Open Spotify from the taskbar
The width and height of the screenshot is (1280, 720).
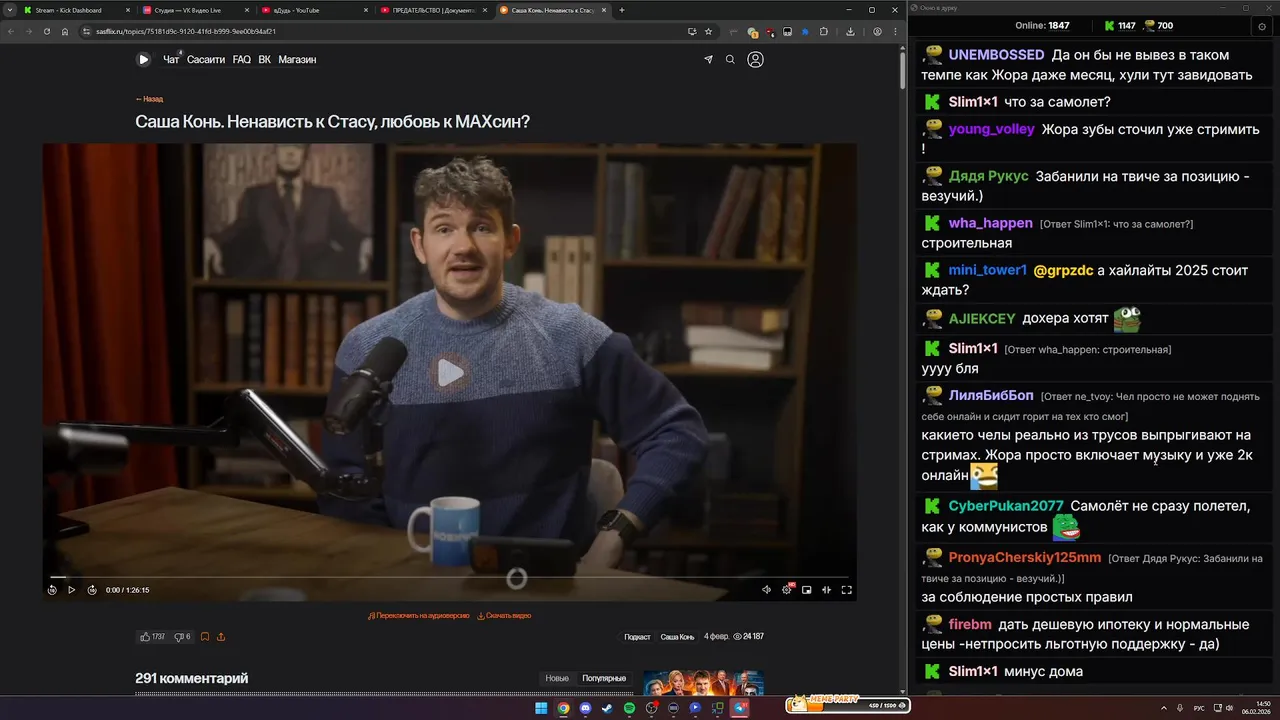coord(629,708)
